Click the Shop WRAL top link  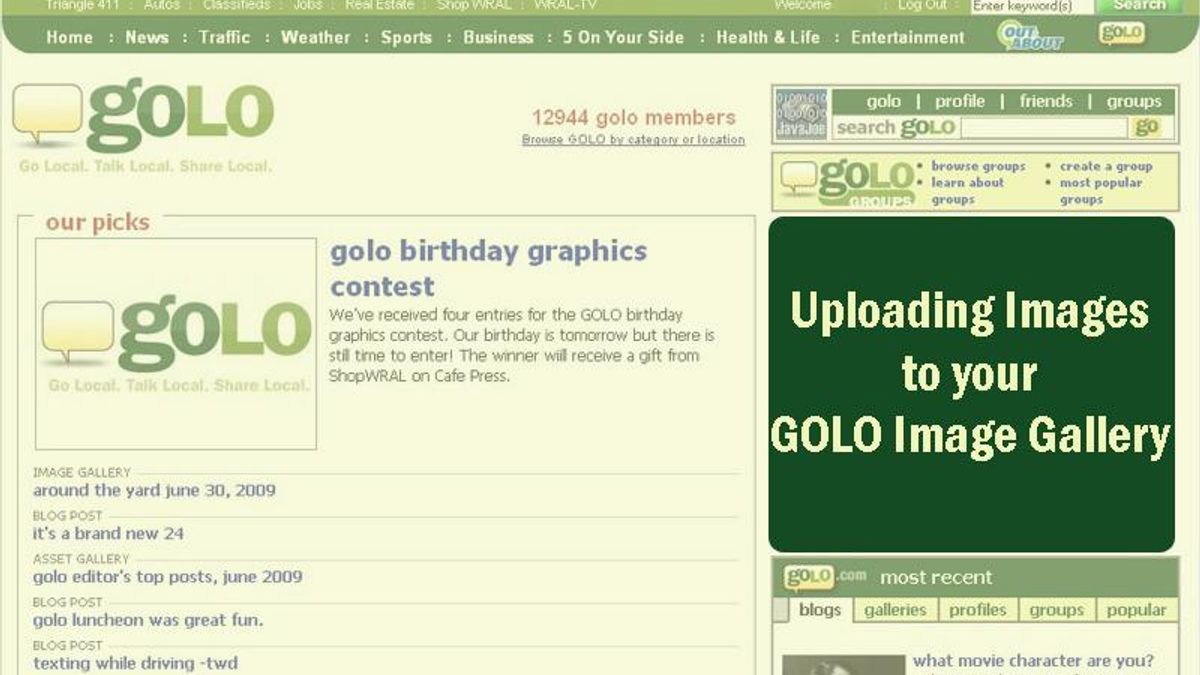point(474,5)
